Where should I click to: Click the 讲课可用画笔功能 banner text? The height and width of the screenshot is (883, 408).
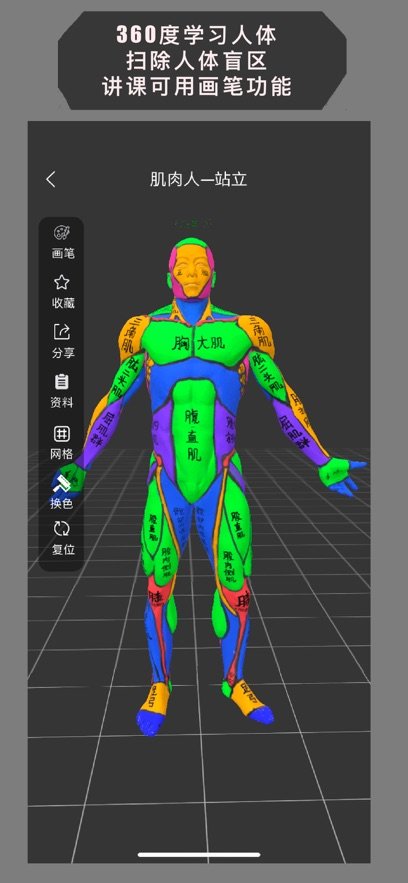197,87
